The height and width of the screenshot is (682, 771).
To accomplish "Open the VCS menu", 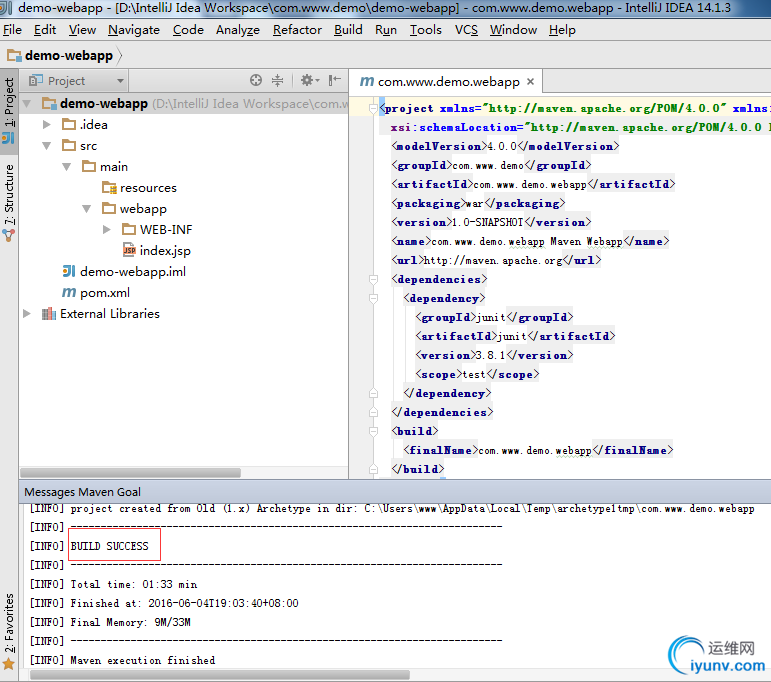I will tap(466, 30).
